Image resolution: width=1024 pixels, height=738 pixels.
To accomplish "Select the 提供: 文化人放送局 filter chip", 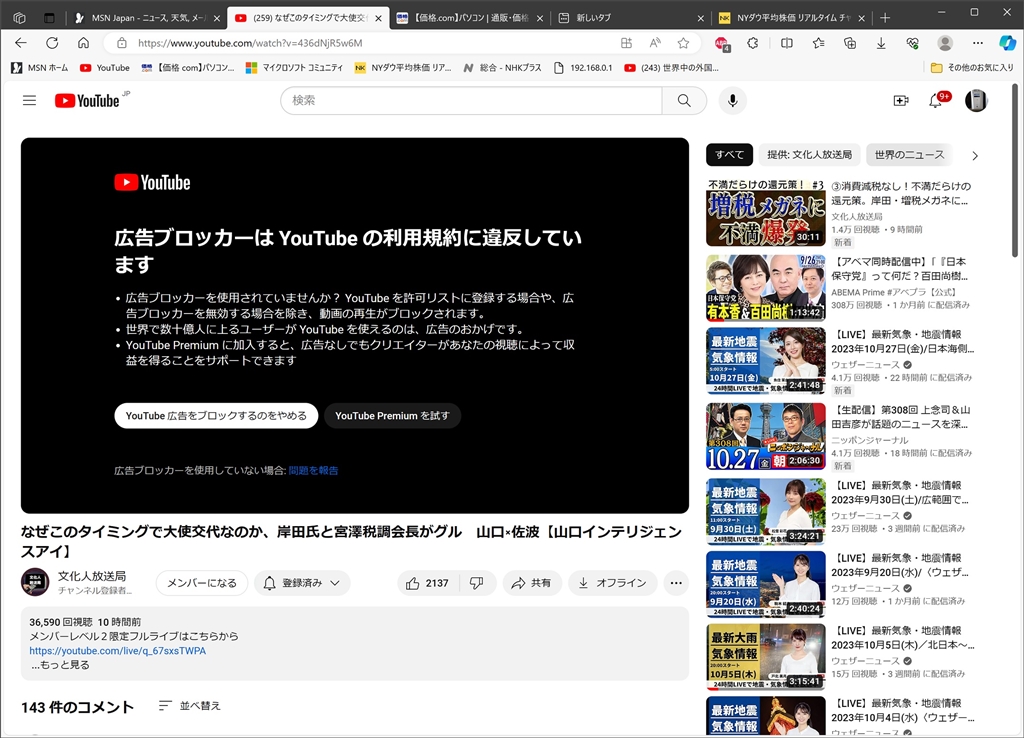I will click(x=809, y=155).
